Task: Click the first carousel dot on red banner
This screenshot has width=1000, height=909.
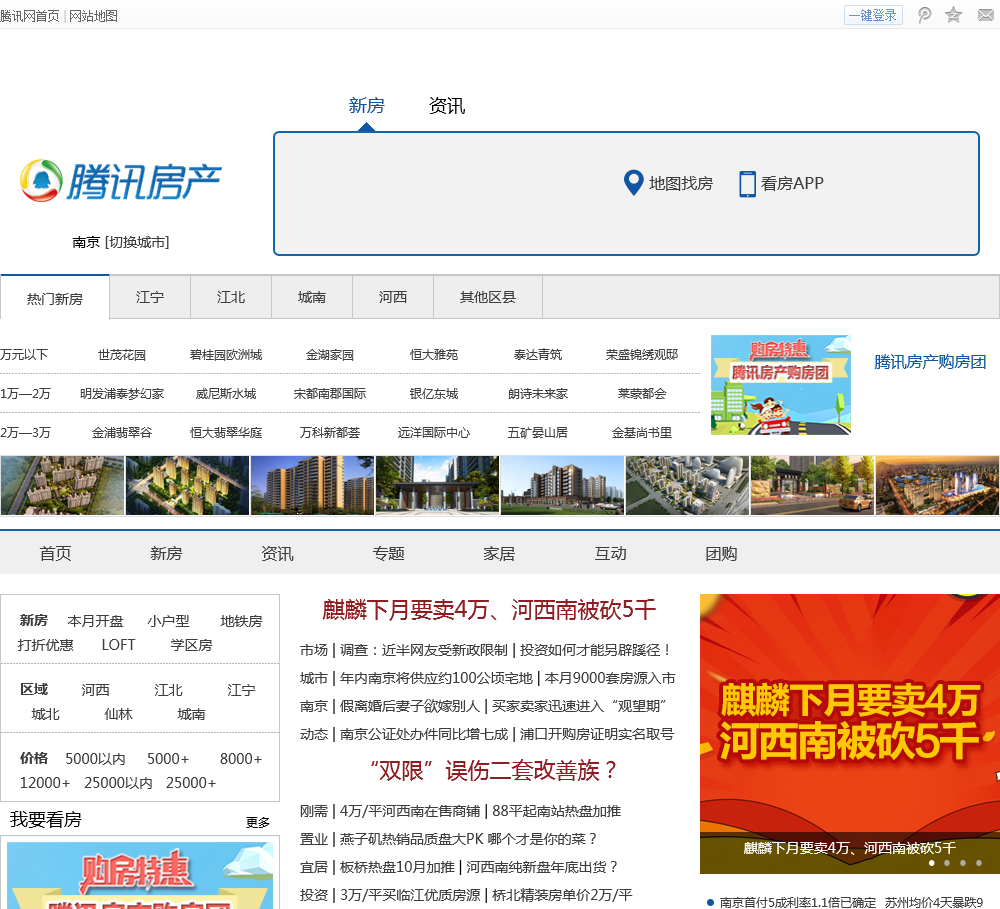Action: (x=932, y=863)
